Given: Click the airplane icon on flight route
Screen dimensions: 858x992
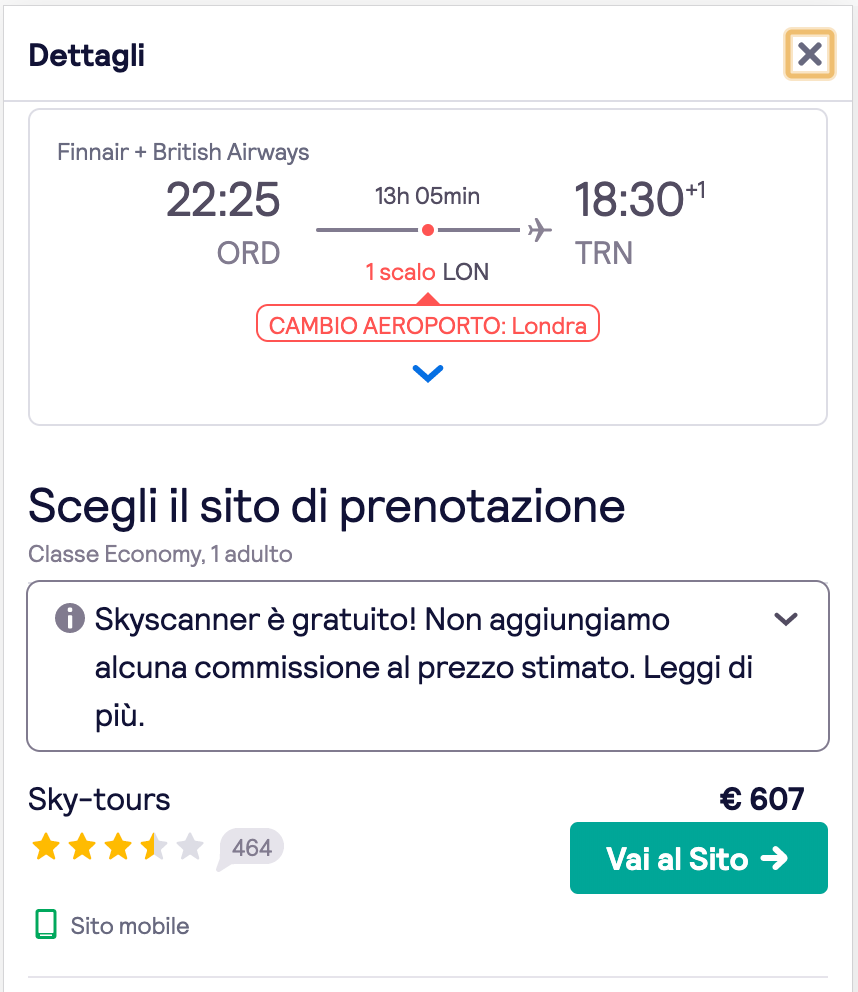Looking at the screenshot, I should pyautogui.click(x=540, y=230).
